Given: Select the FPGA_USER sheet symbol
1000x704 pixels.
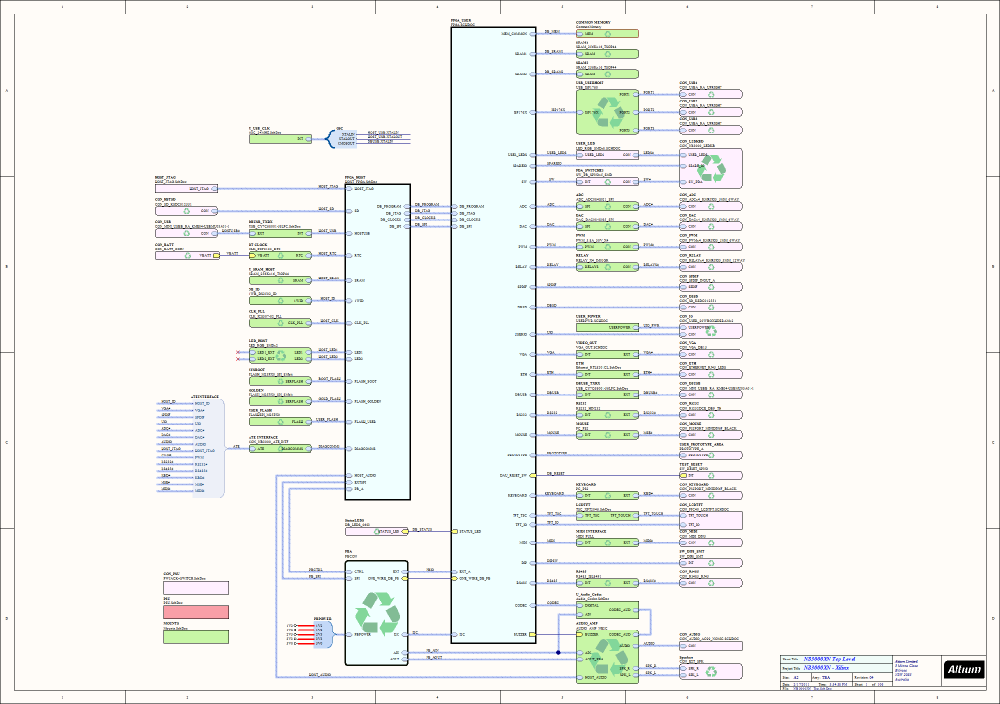Looking at the screenshot, I should [494, 335].
